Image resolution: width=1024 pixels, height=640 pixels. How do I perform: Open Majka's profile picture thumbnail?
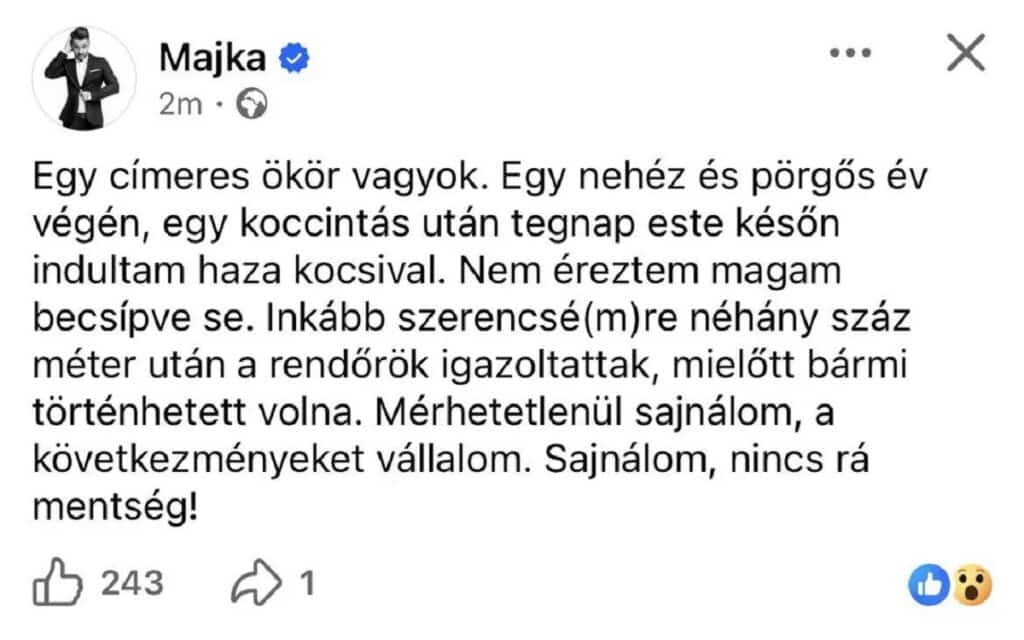click(x=85, y=70)
